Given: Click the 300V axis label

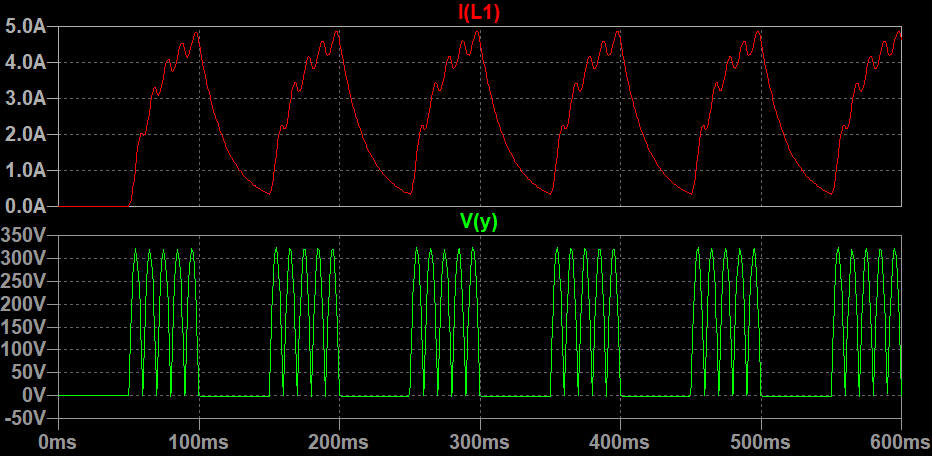Looking at the screenshot, I should pos(24,259).
